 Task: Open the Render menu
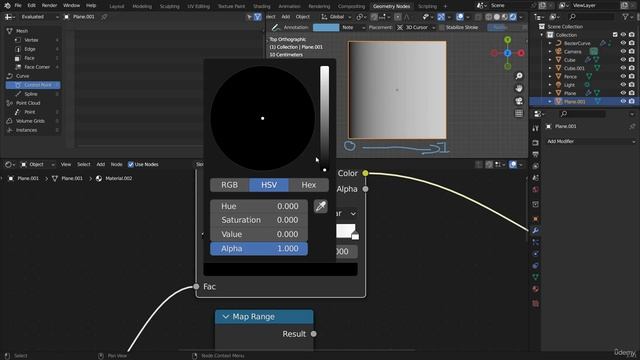pos(49,6)
